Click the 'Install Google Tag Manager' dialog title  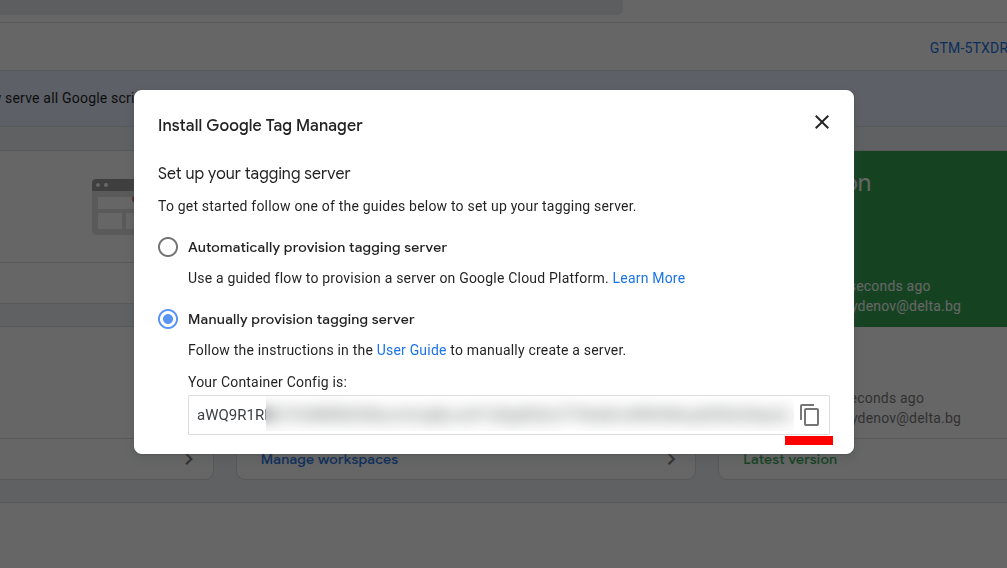260,125
